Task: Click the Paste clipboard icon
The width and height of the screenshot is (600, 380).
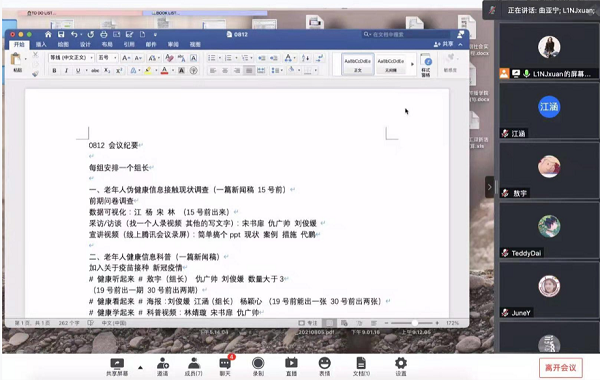Action: click(x=16, y=60)
